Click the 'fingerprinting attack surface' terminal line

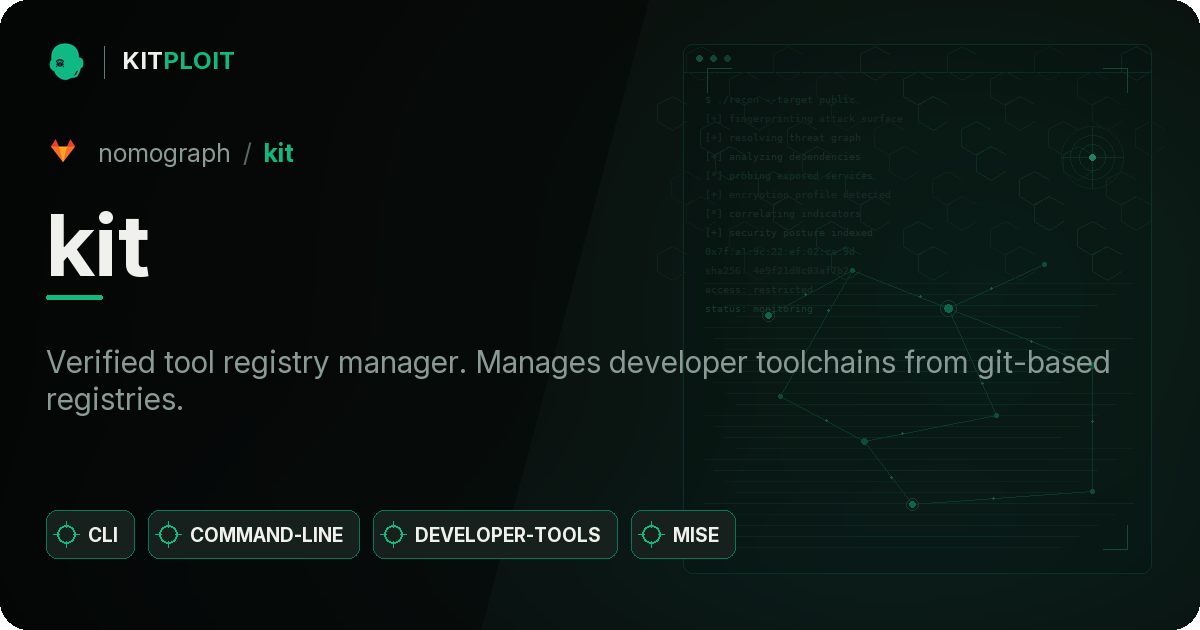(803, 119)
